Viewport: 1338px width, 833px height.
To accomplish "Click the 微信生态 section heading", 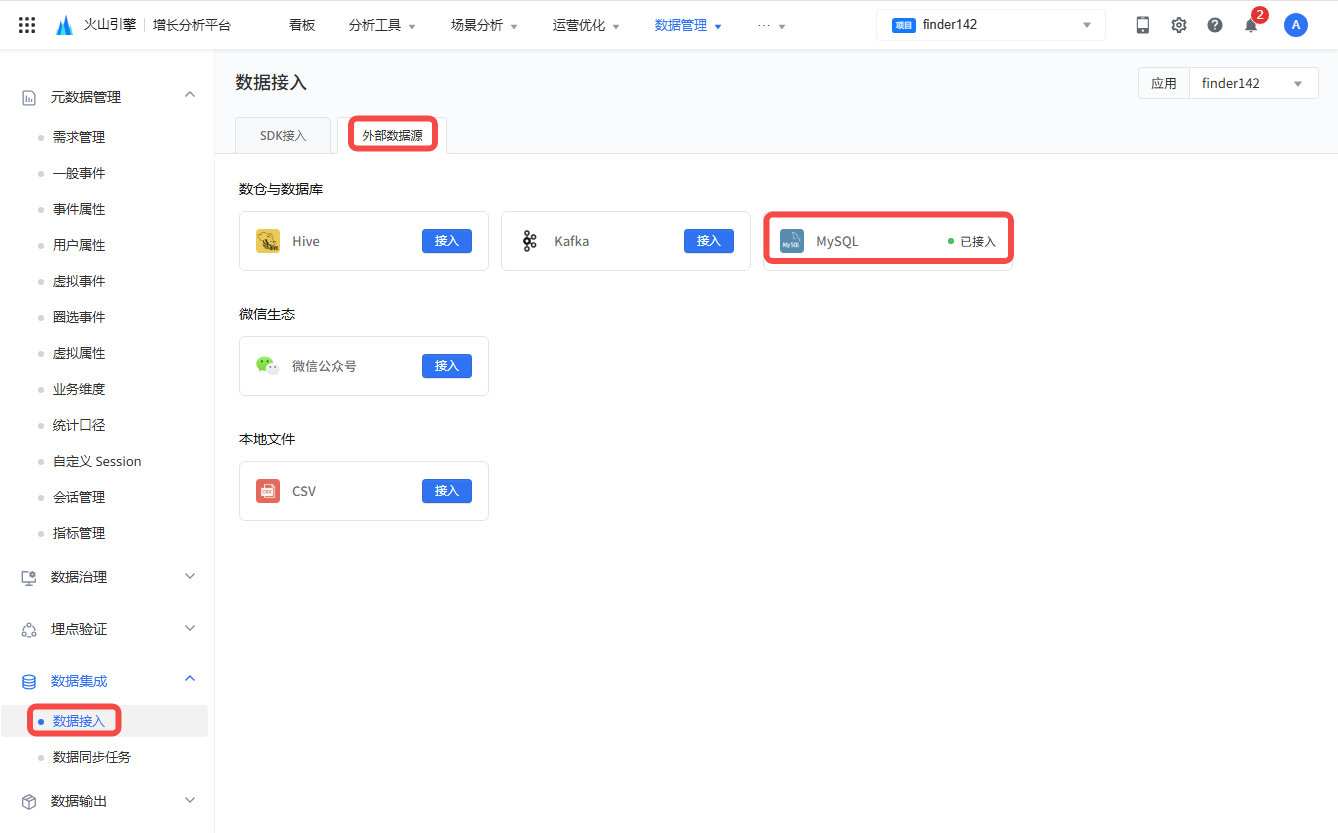I will tap(267, 314).
